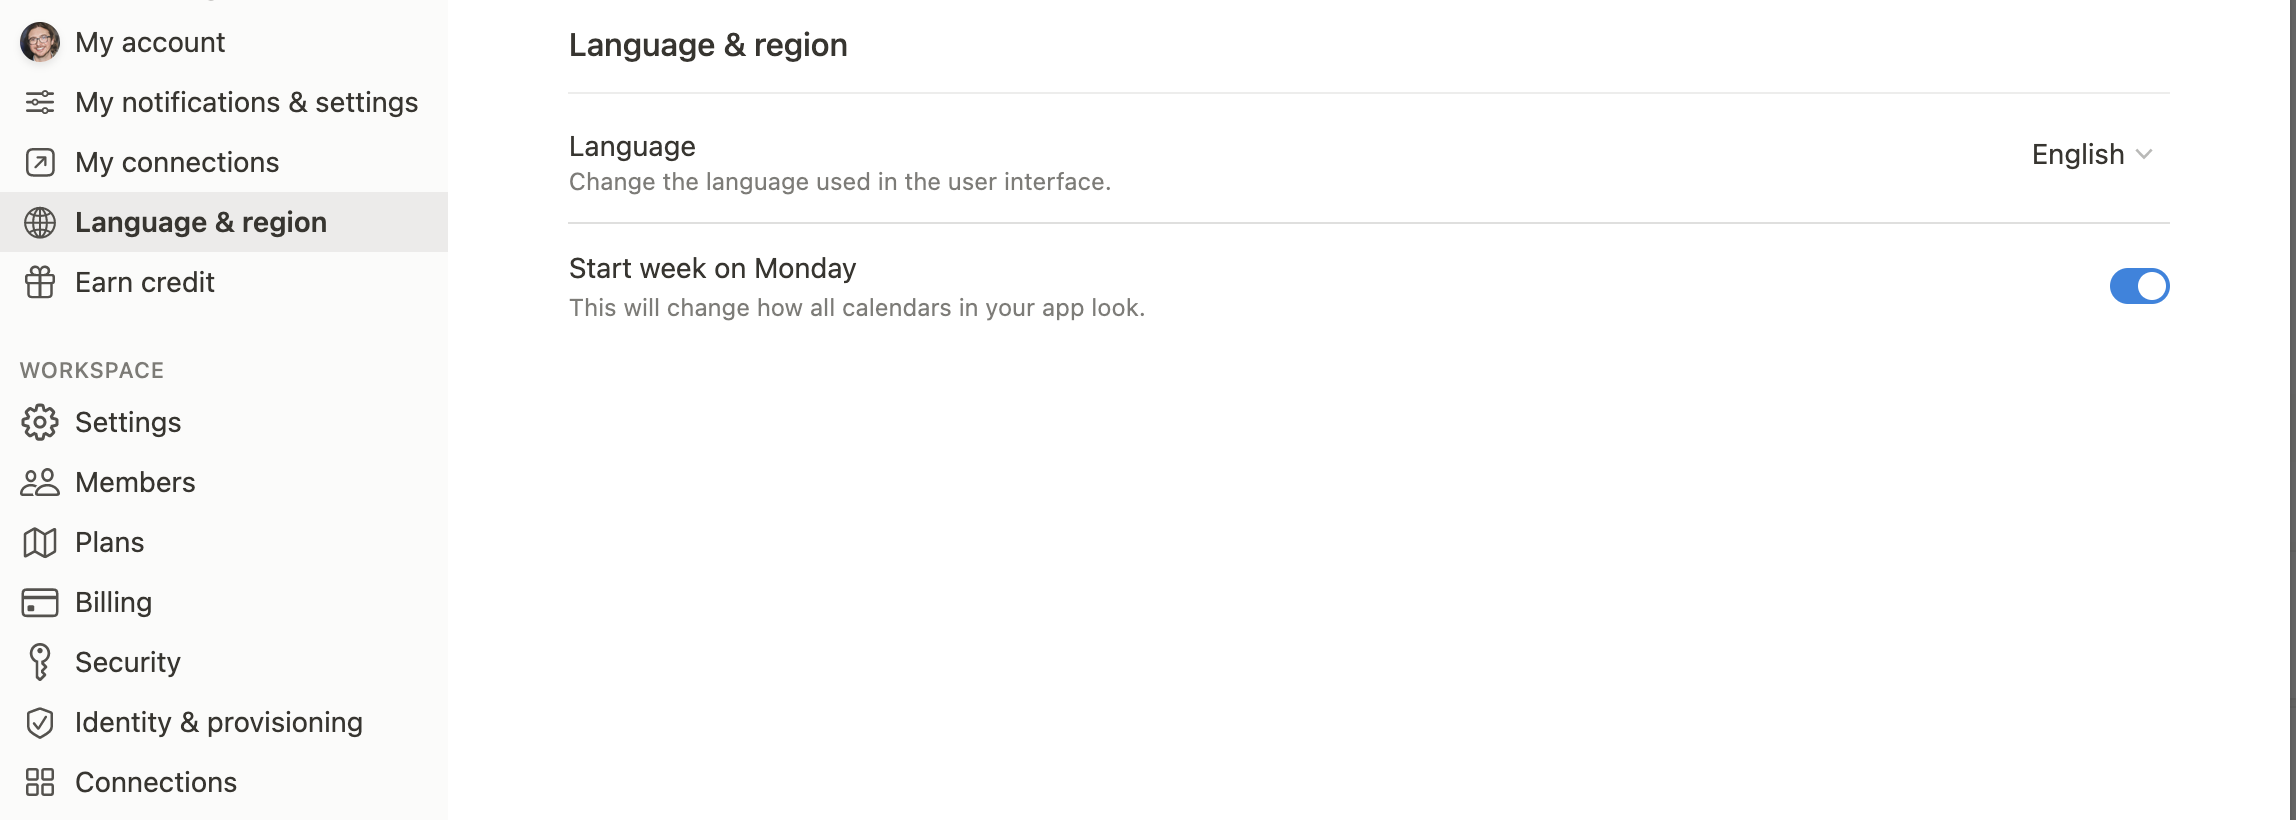Click the My notifications sliders icon
The width and height of the screenshot is (2296, 820).
[x=40, y=102]
